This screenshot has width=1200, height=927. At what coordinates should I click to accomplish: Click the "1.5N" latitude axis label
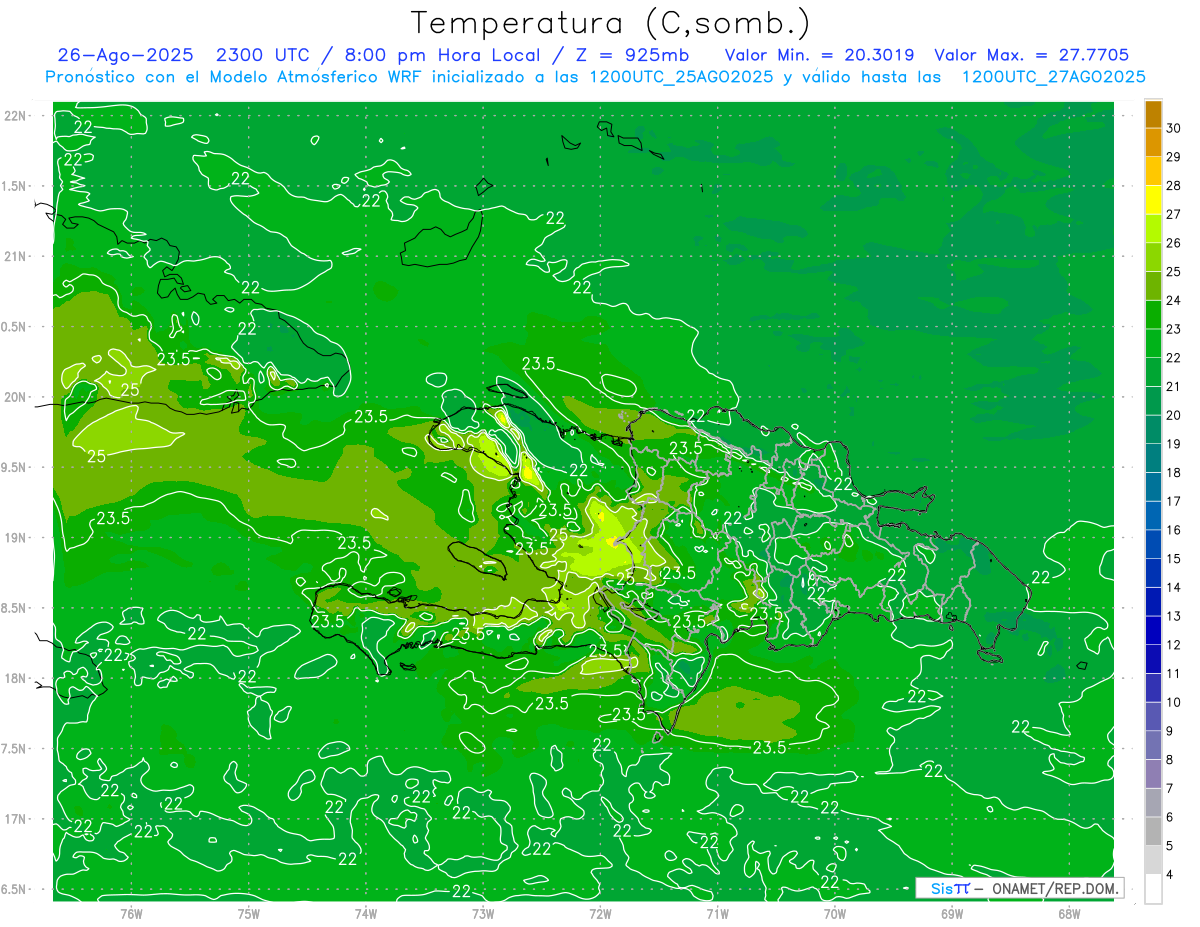[14, 187]
